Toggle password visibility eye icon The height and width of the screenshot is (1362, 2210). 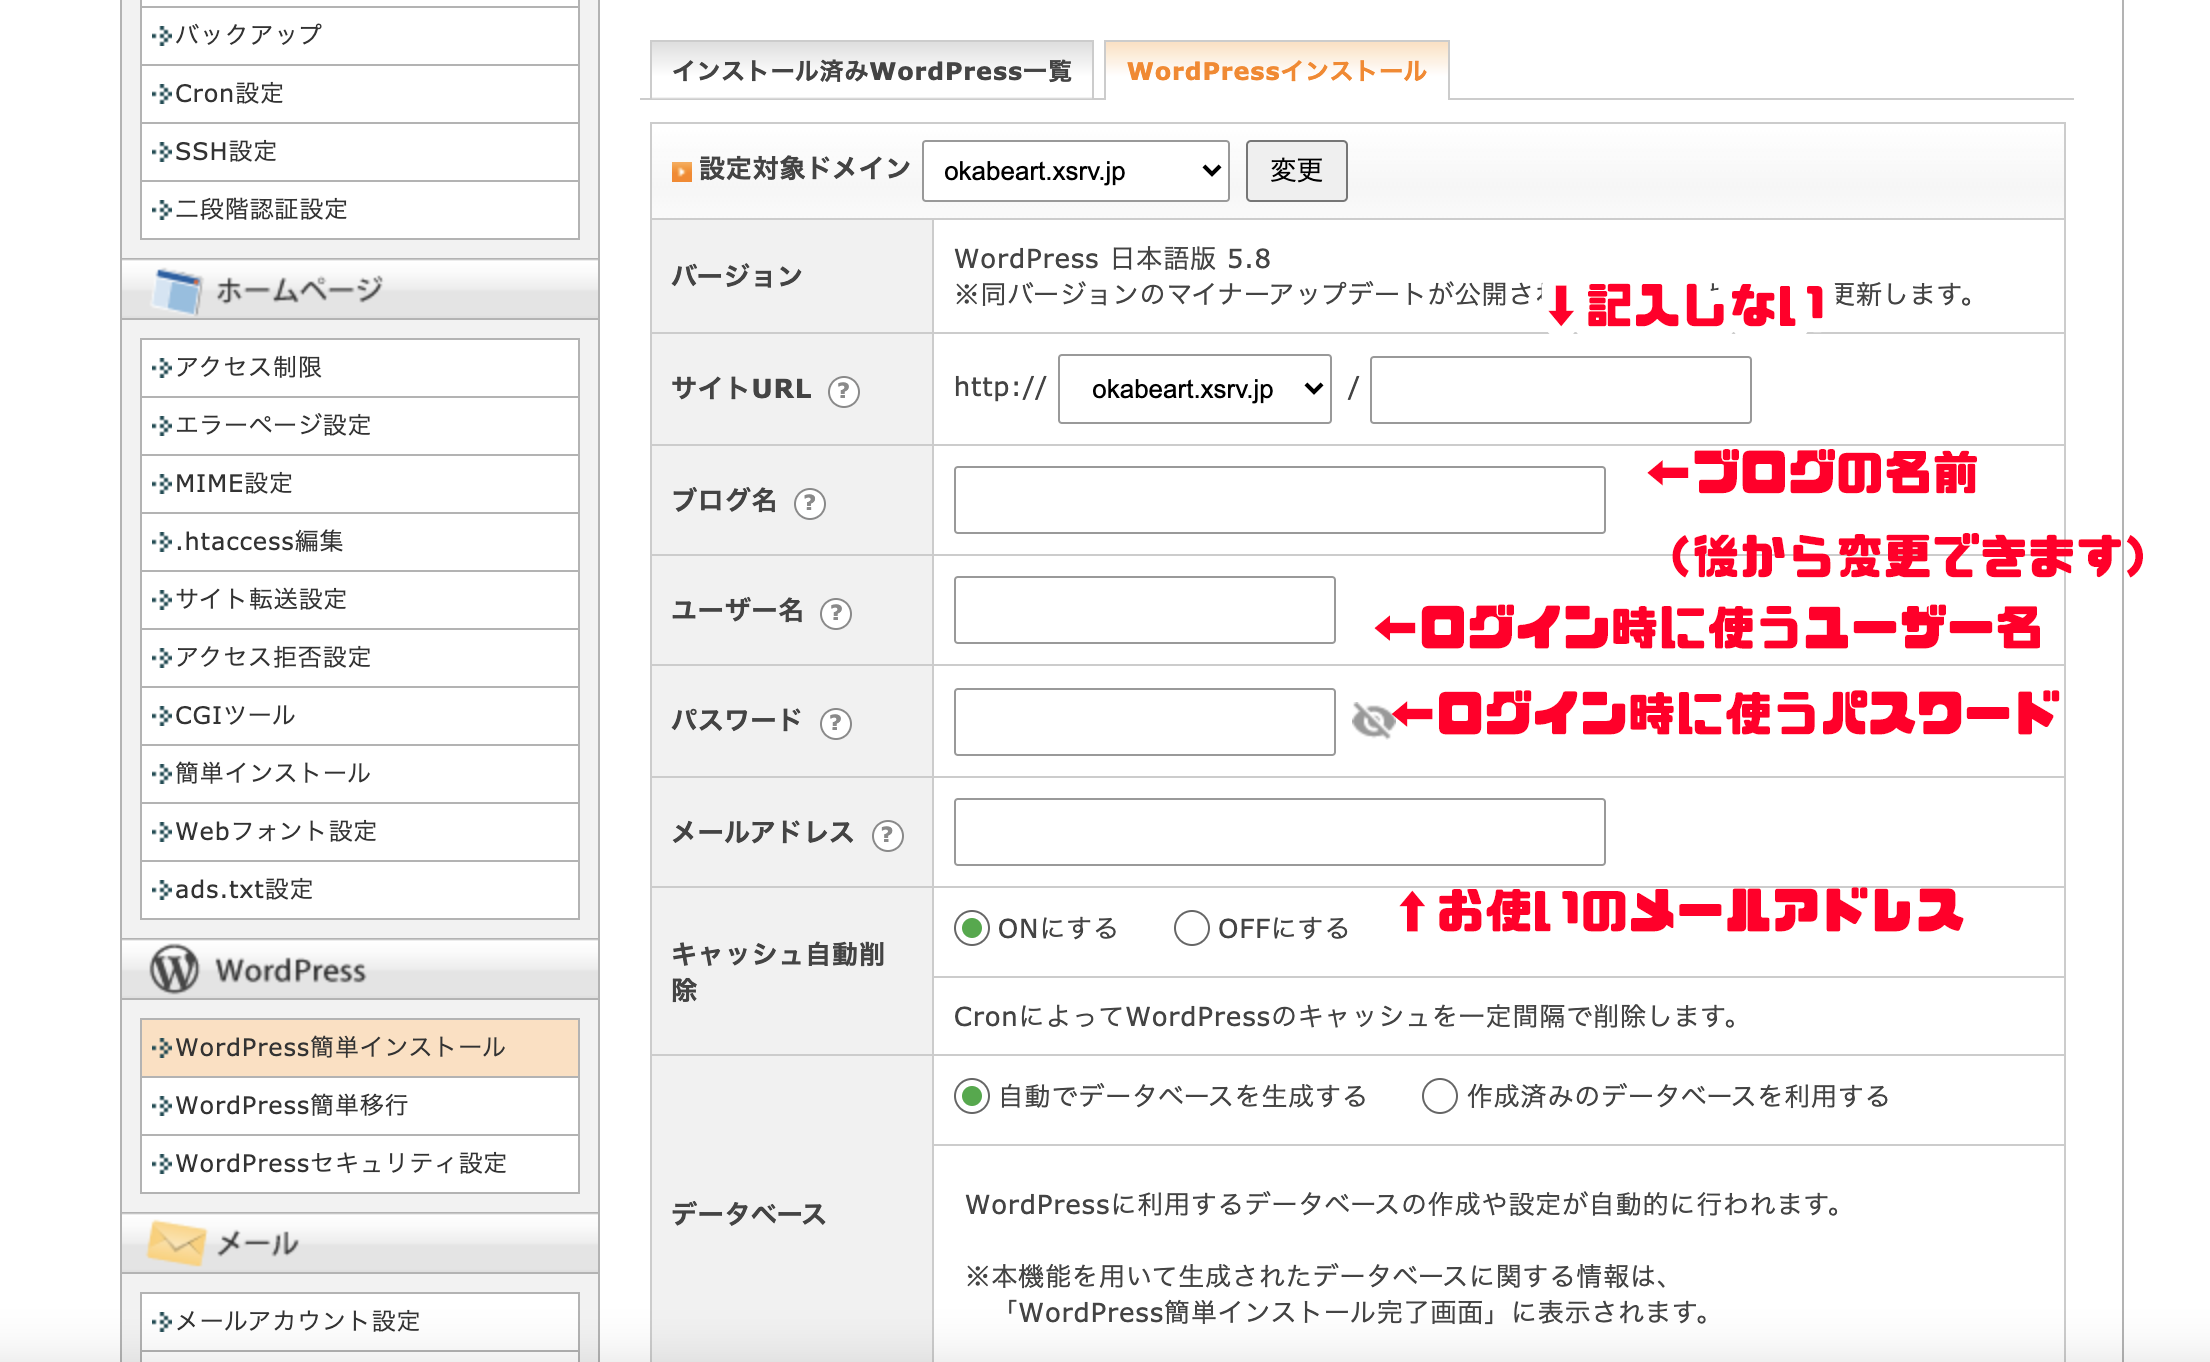pos(1372,720)
